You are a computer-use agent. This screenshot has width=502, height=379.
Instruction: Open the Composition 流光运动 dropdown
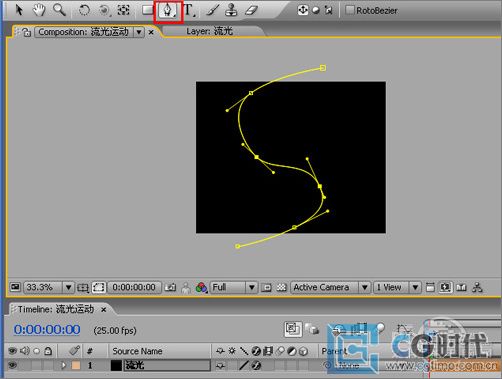coord(139,32)
